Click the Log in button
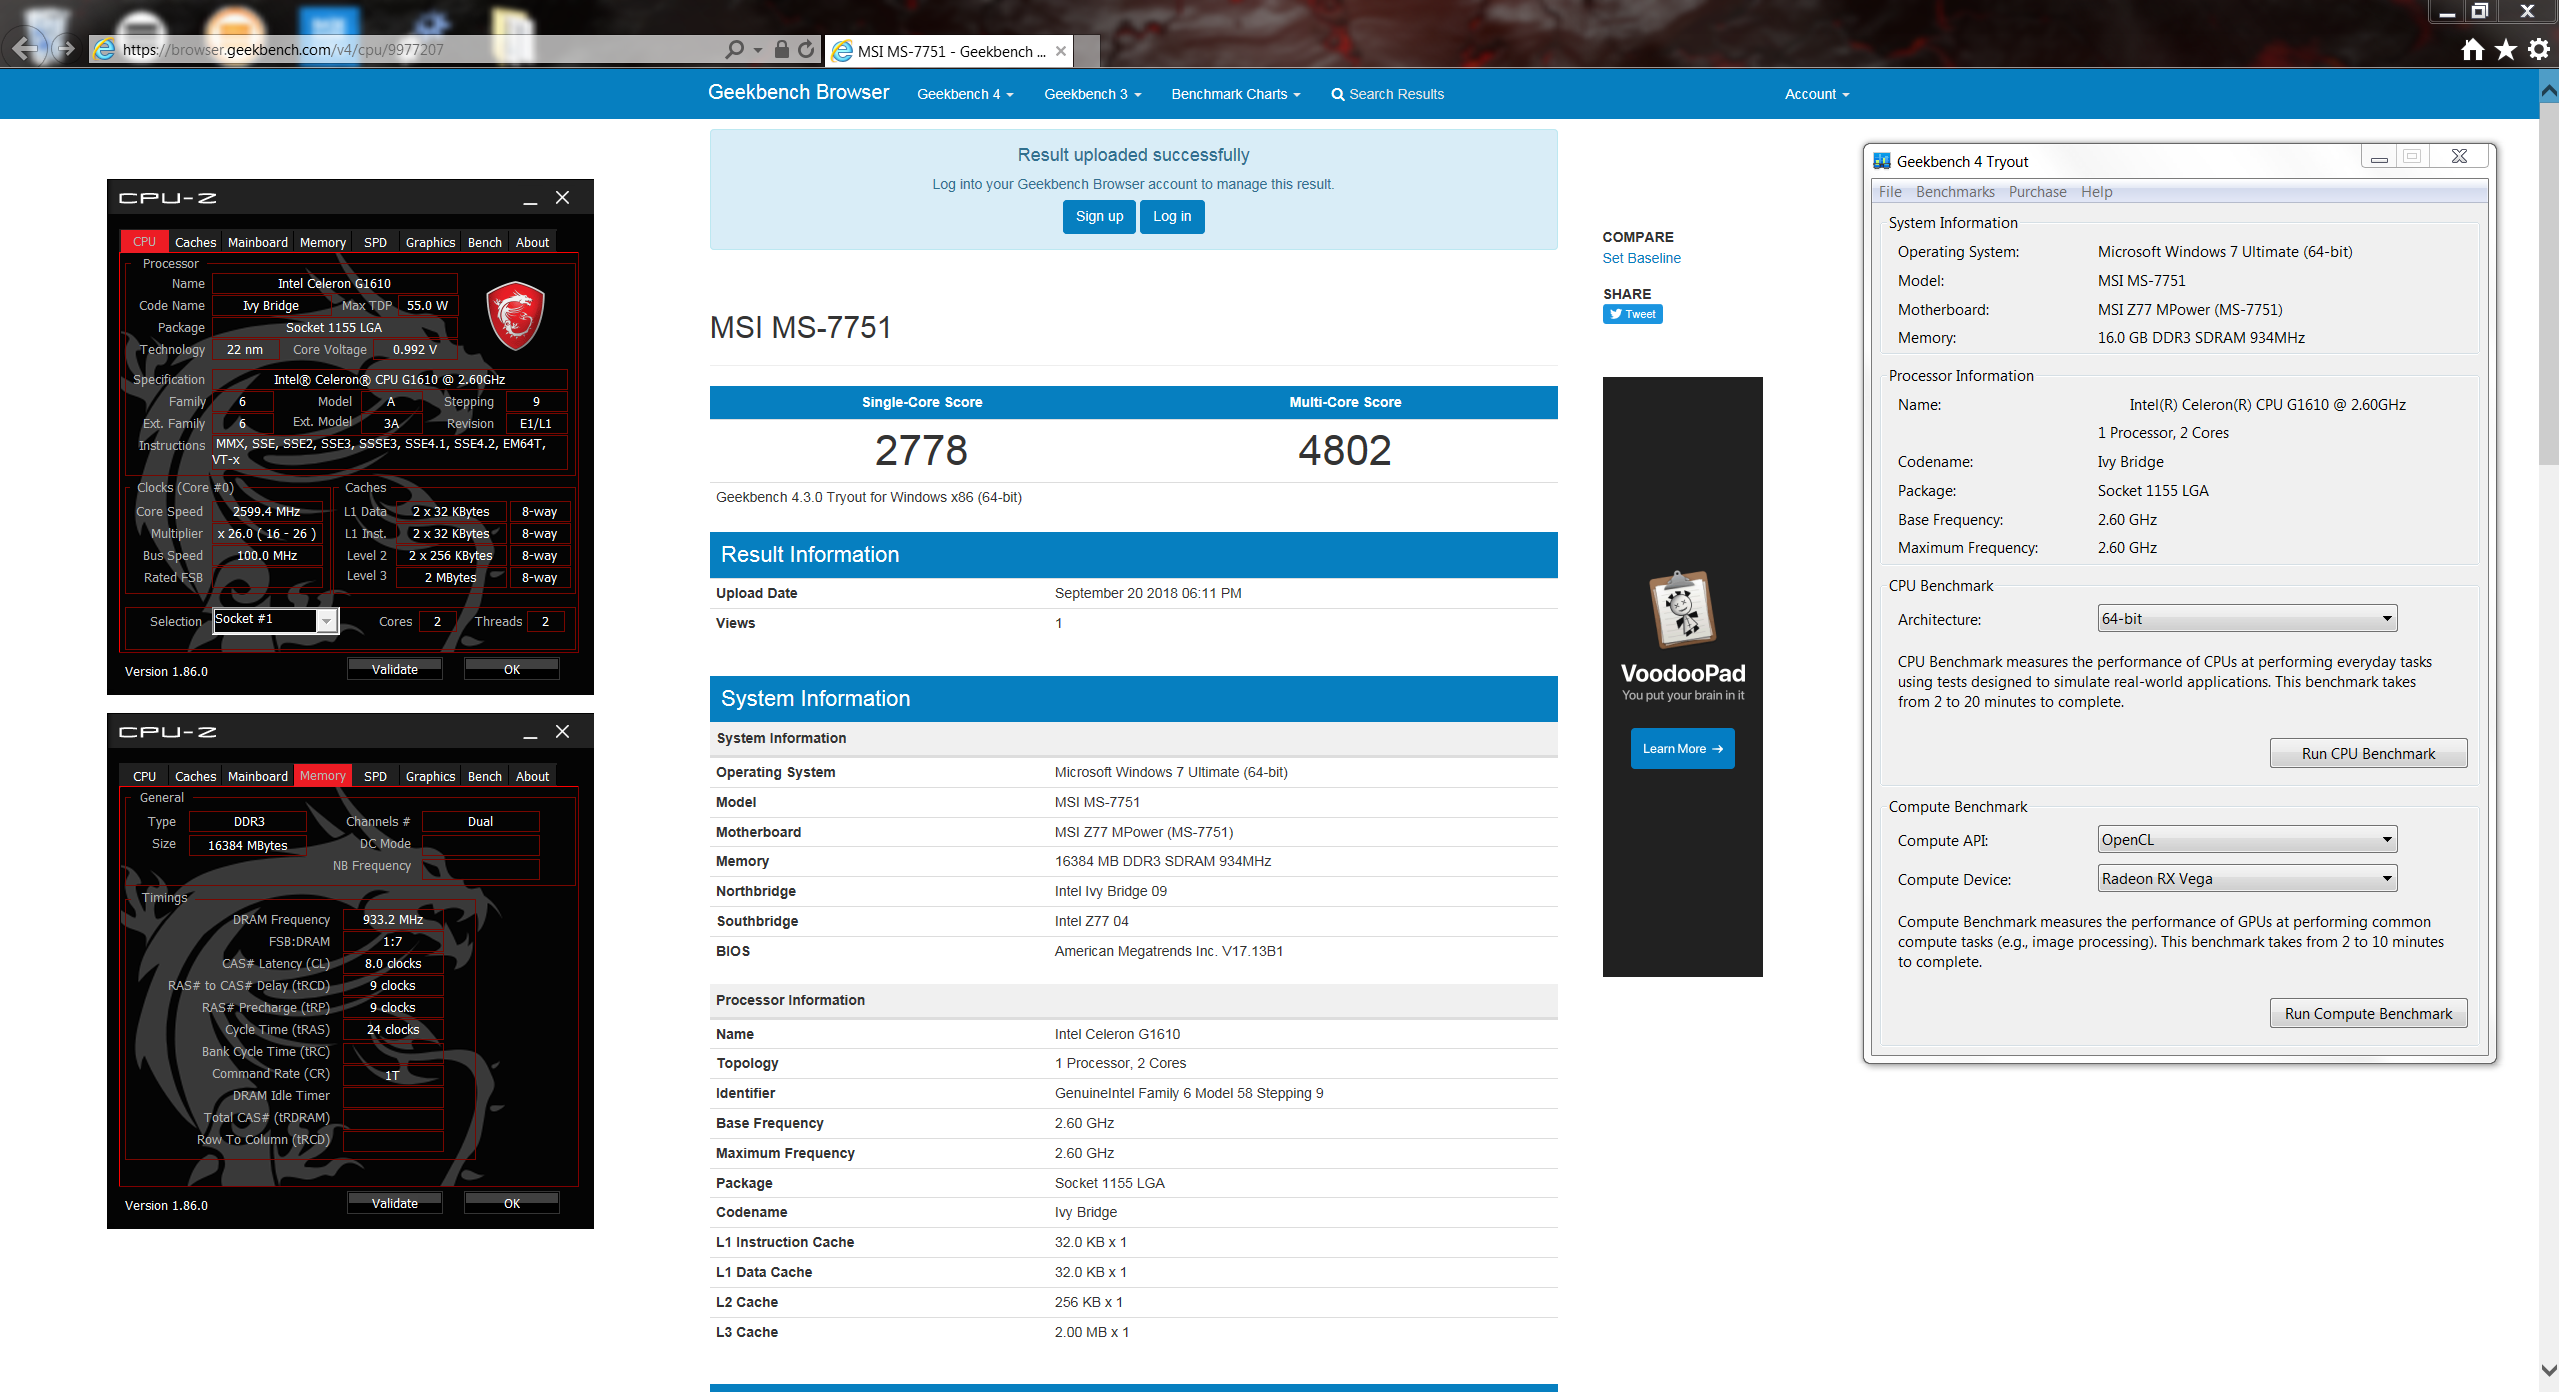The width and height of the screenshot is (2559, 1392). click(1172, 216)
